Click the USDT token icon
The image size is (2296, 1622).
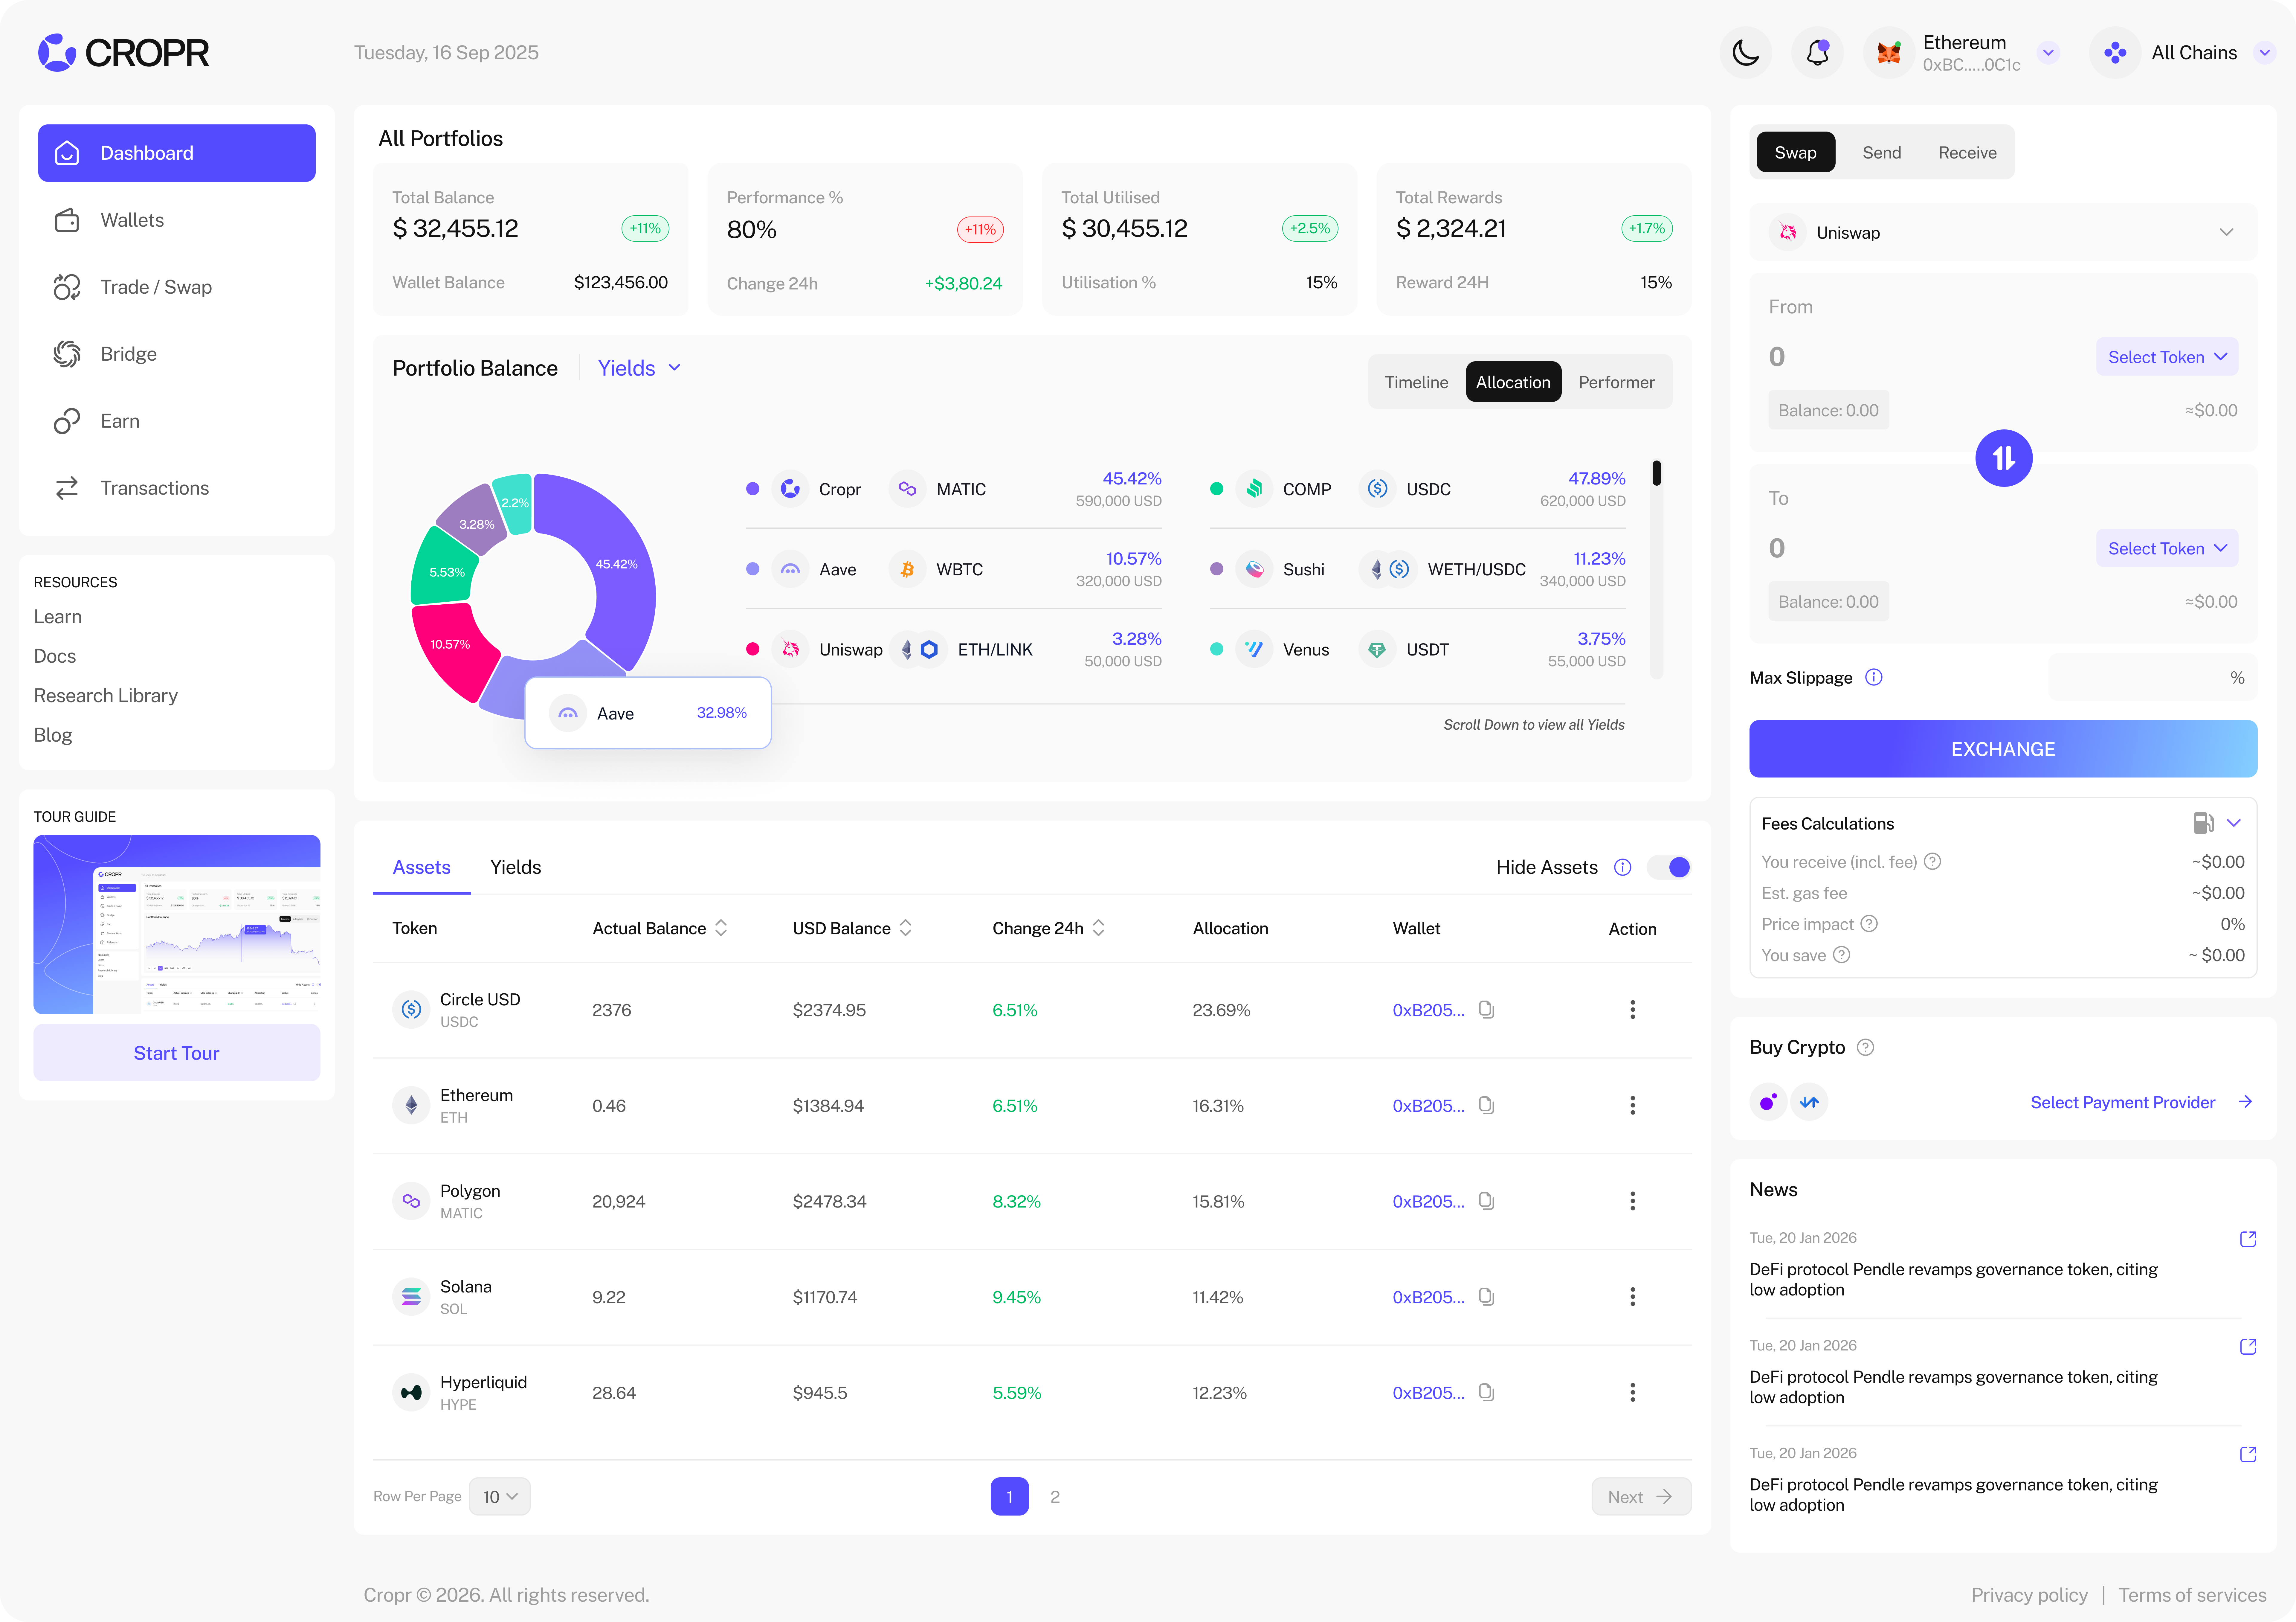click(x=1377, y=649)
